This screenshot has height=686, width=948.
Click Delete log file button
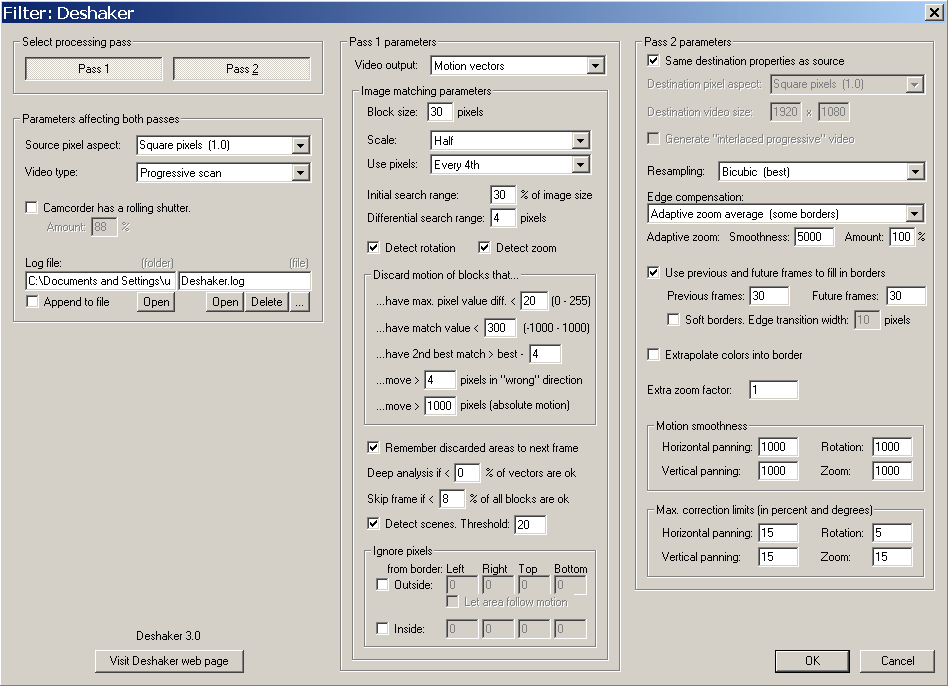pos(267,302)
